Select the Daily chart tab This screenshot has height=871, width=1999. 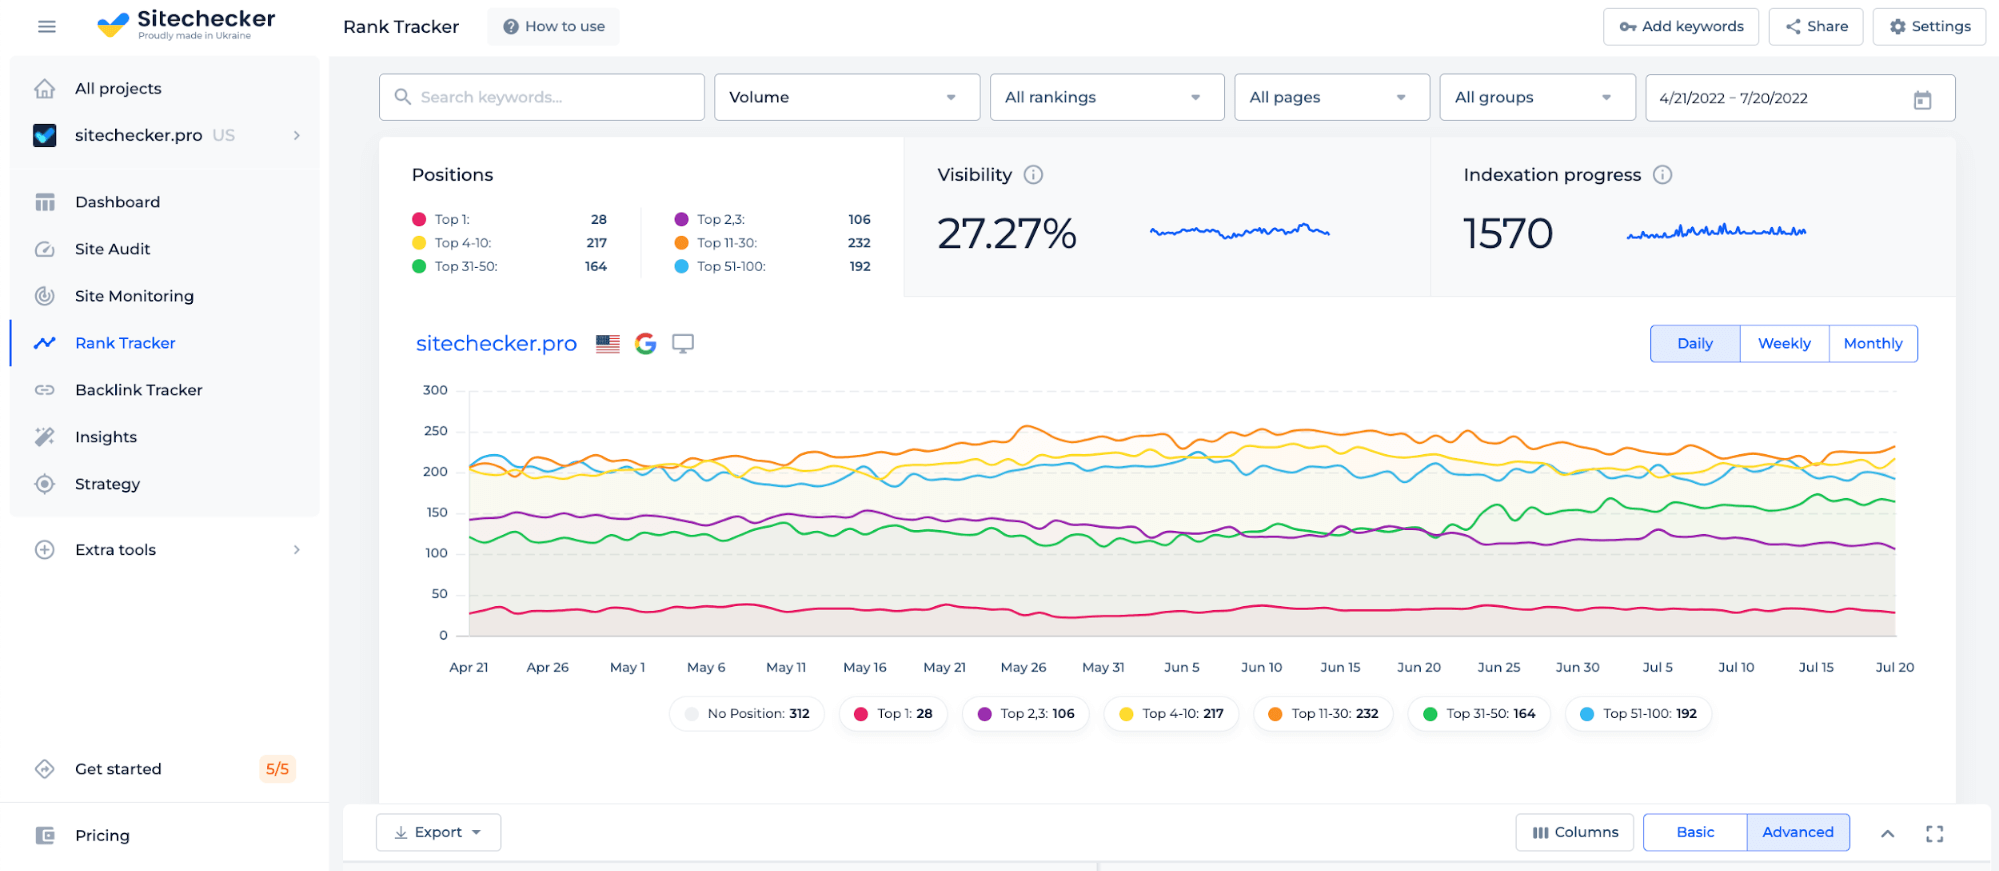pyautogui.click(x=1695, y=344)
